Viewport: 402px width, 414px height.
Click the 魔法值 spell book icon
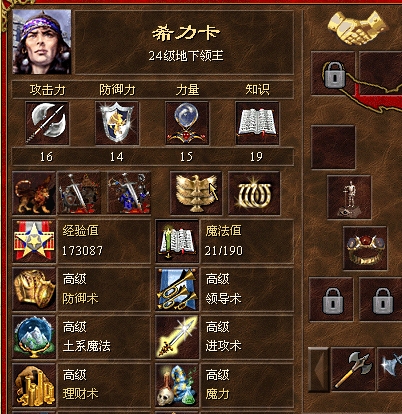point(177,241)
